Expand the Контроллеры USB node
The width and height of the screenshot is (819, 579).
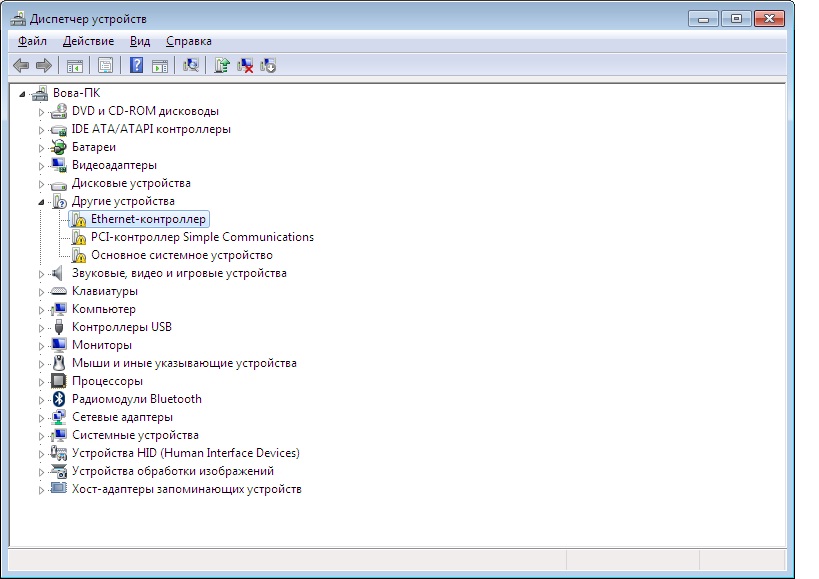42,328
